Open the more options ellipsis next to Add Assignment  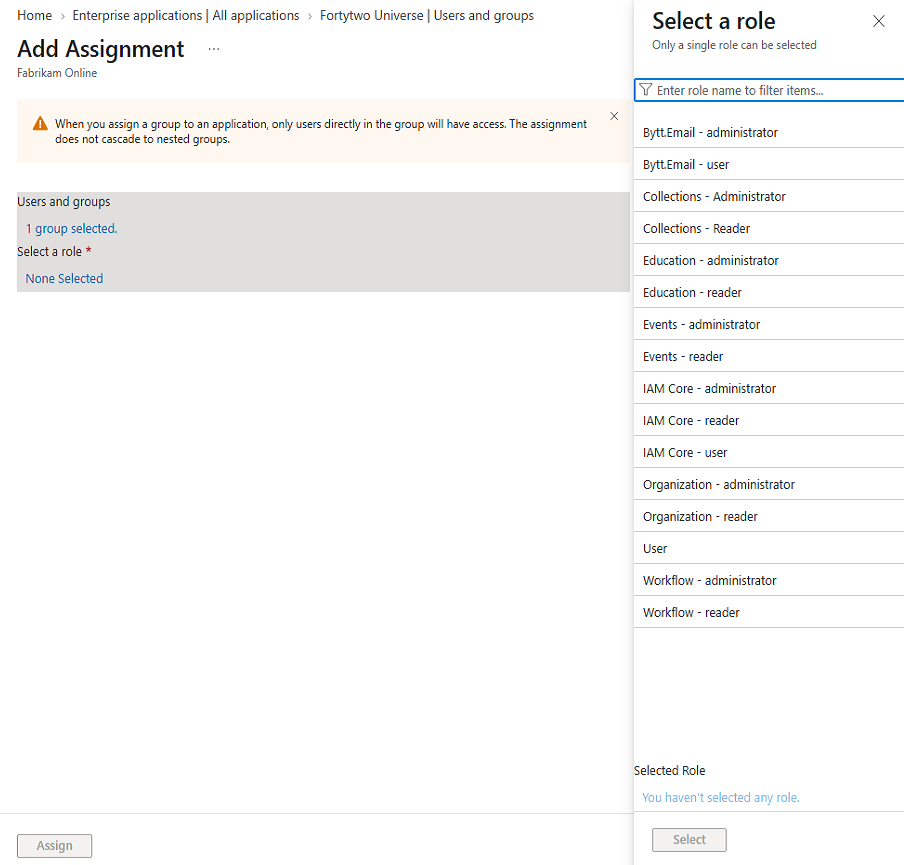(x=214, y=49)
